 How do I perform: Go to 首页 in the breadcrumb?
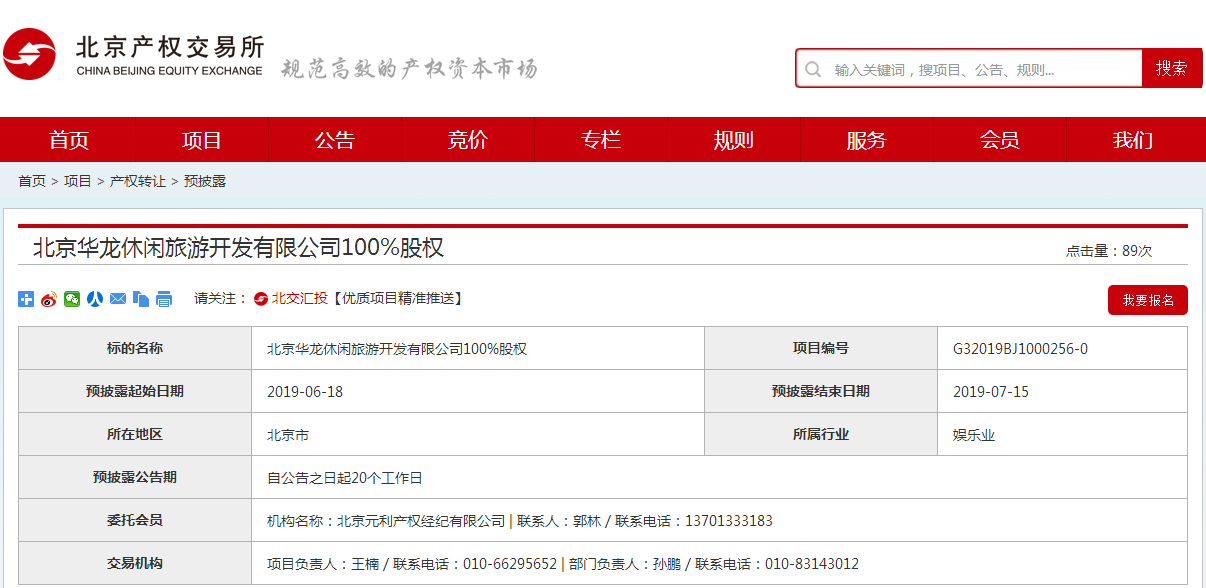32,181
